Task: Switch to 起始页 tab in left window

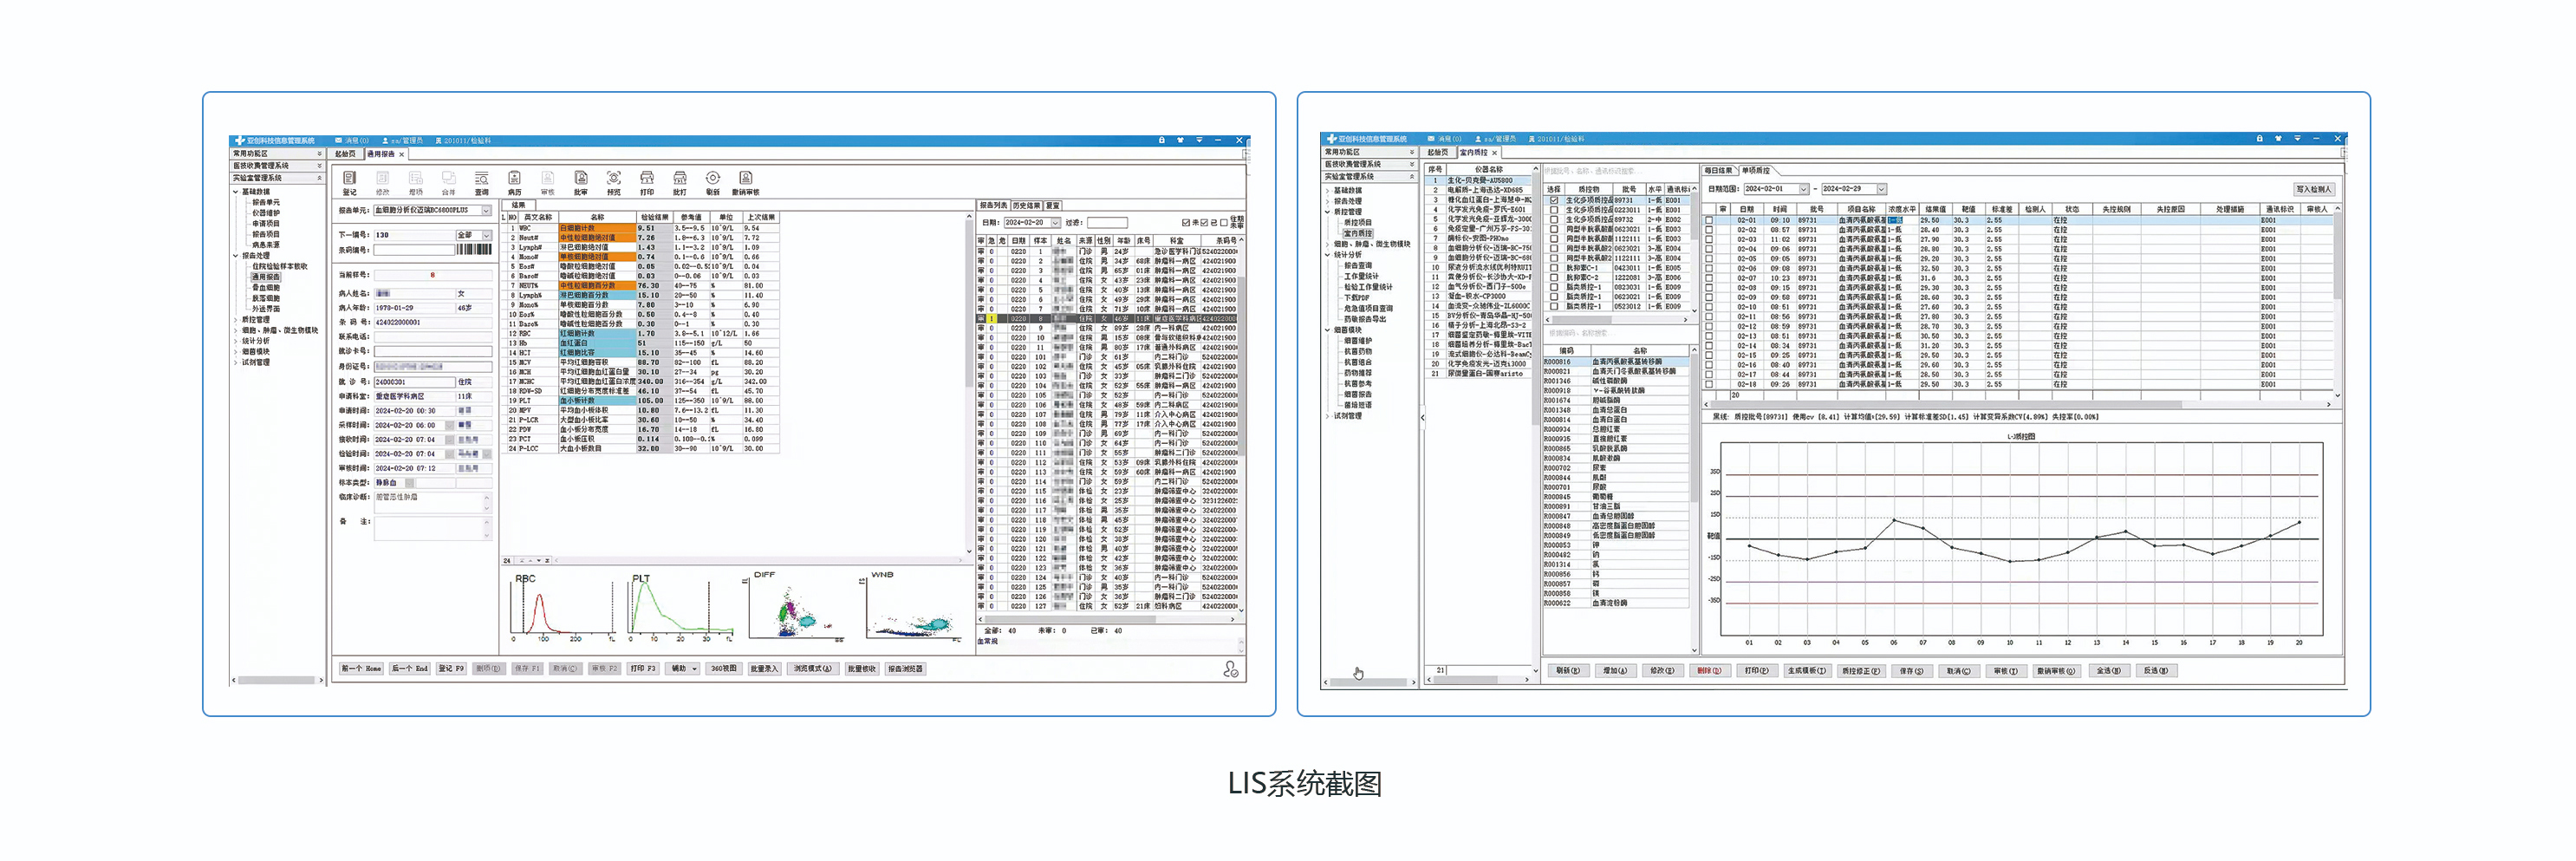Action: [345, 154]
